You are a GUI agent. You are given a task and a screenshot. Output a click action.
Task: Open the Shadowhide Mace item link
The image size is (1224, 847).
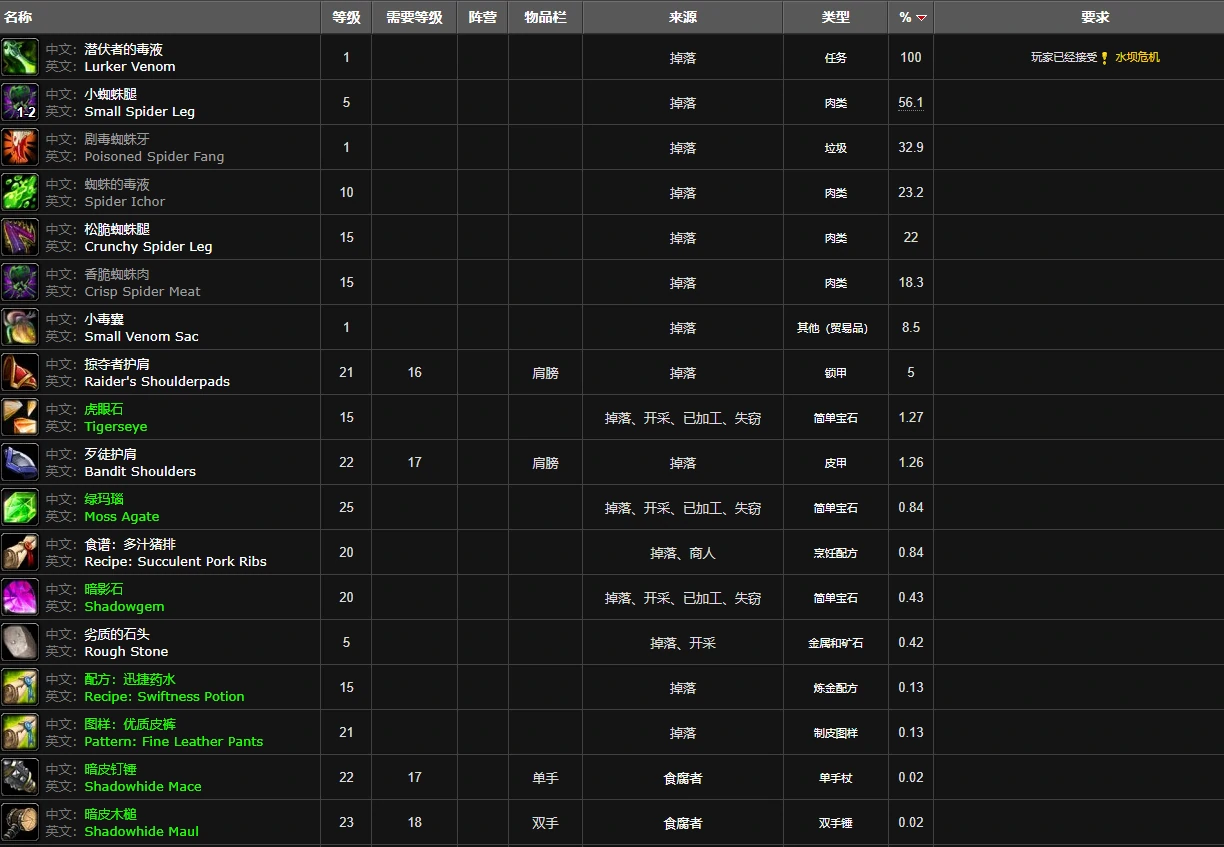pyautogui.click(x=143, y=787)
